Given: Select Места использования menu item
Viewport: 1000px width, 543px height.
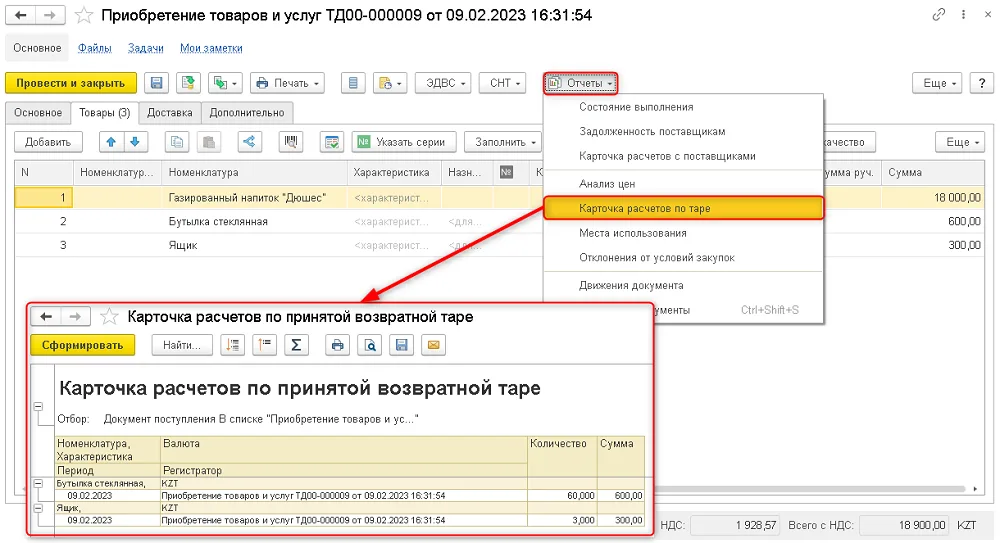Looking at the screenshot, I should pos(683,233).
